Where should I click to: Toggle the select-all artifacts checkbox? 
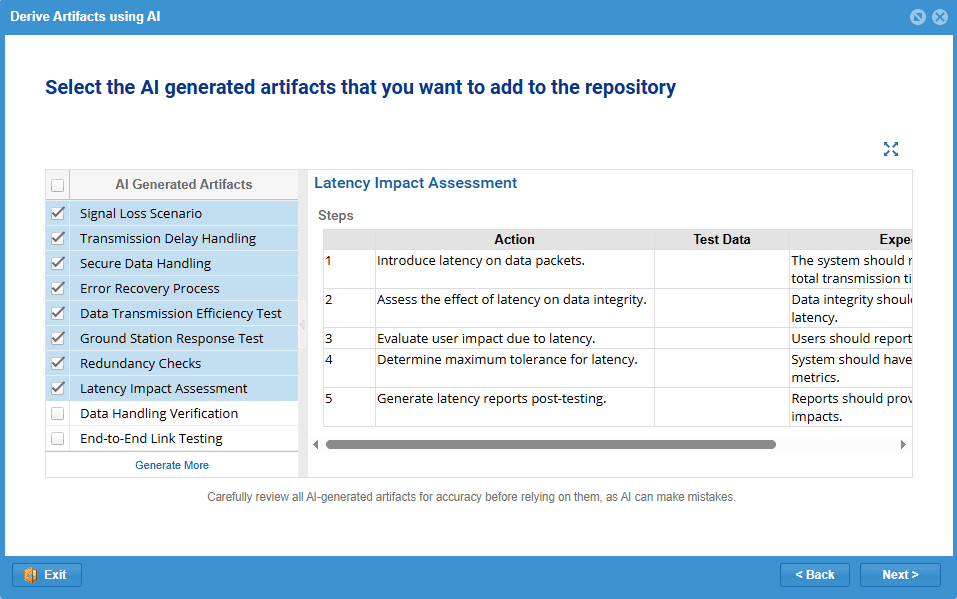pos(58,185)
